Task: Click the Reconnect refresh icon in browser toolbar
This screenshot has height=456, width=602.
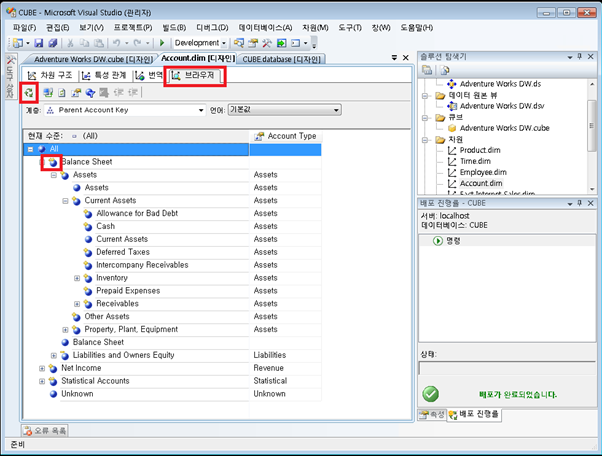Action: pos(29,93)
